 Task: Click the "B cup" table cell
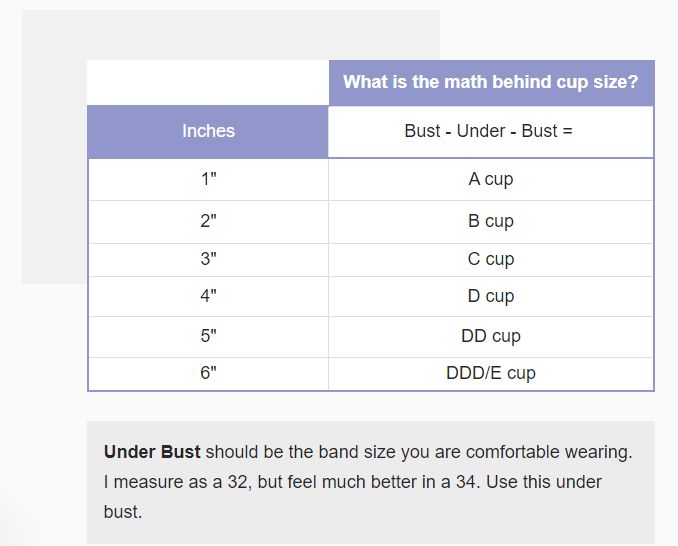coord(490,222)
